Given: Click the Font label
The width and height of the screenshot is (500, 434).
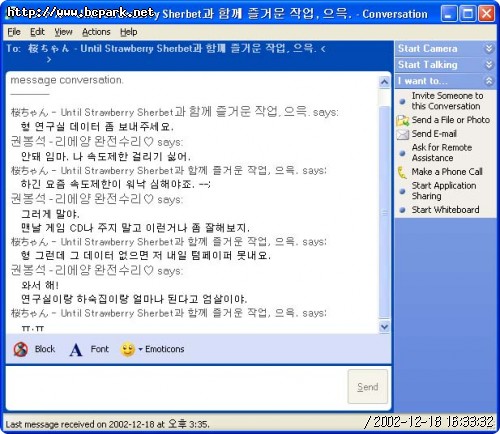Looking at the screenshot, I should [x=100, y=349].
